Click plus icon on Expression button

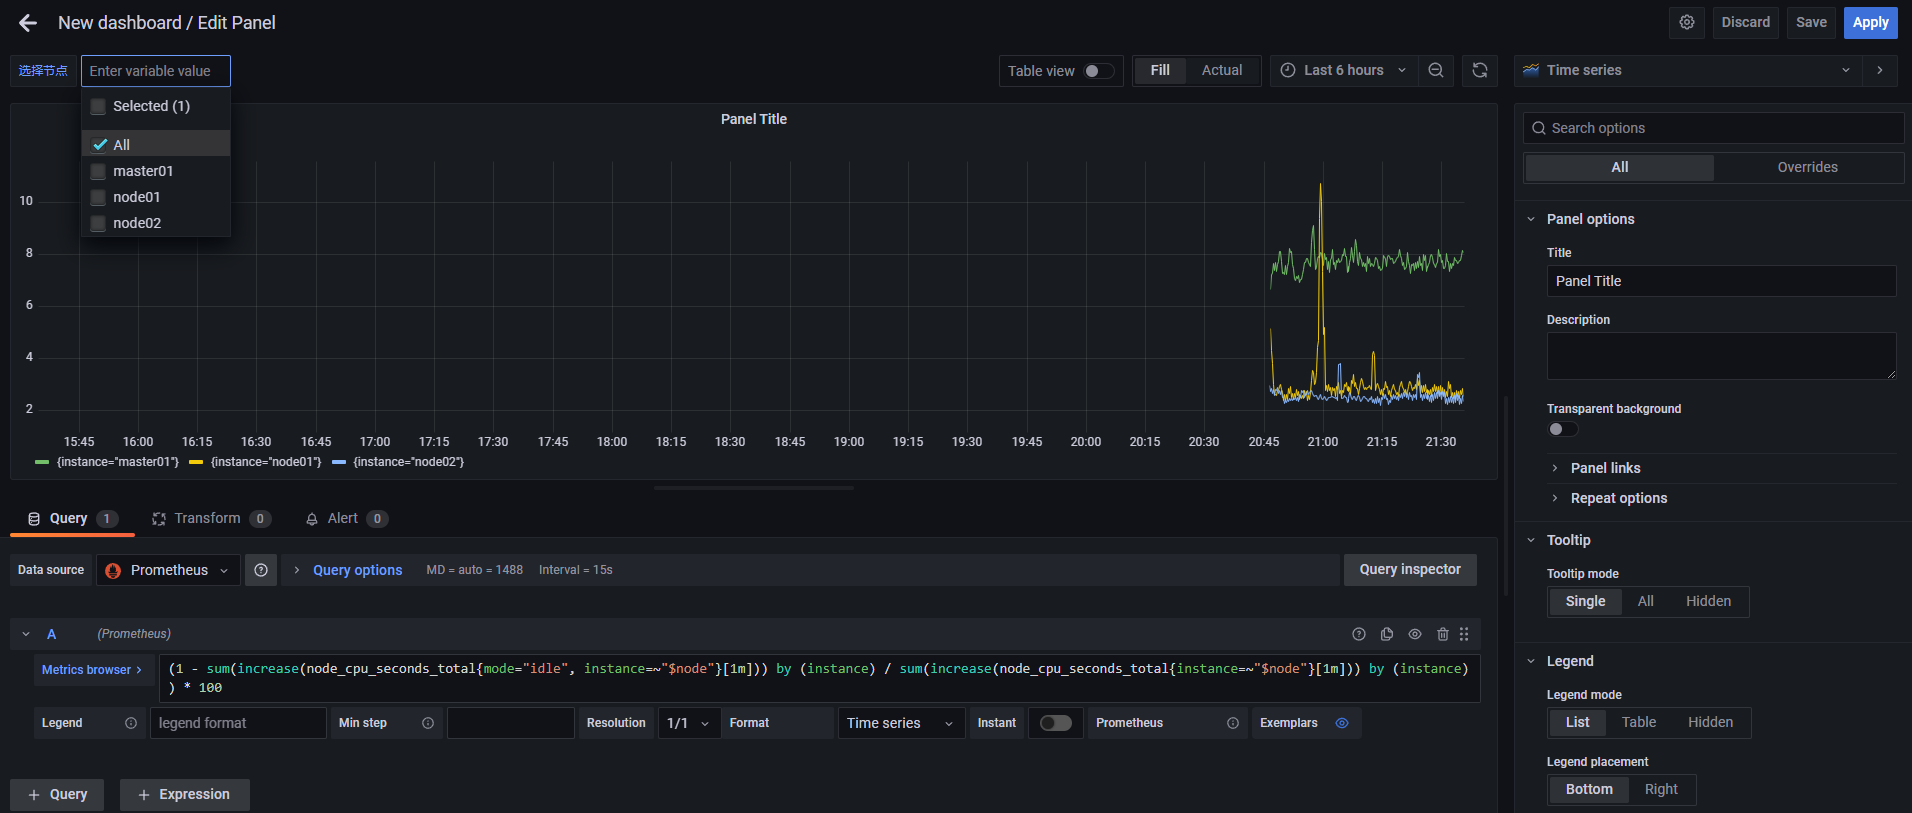[x=144, y=795]
